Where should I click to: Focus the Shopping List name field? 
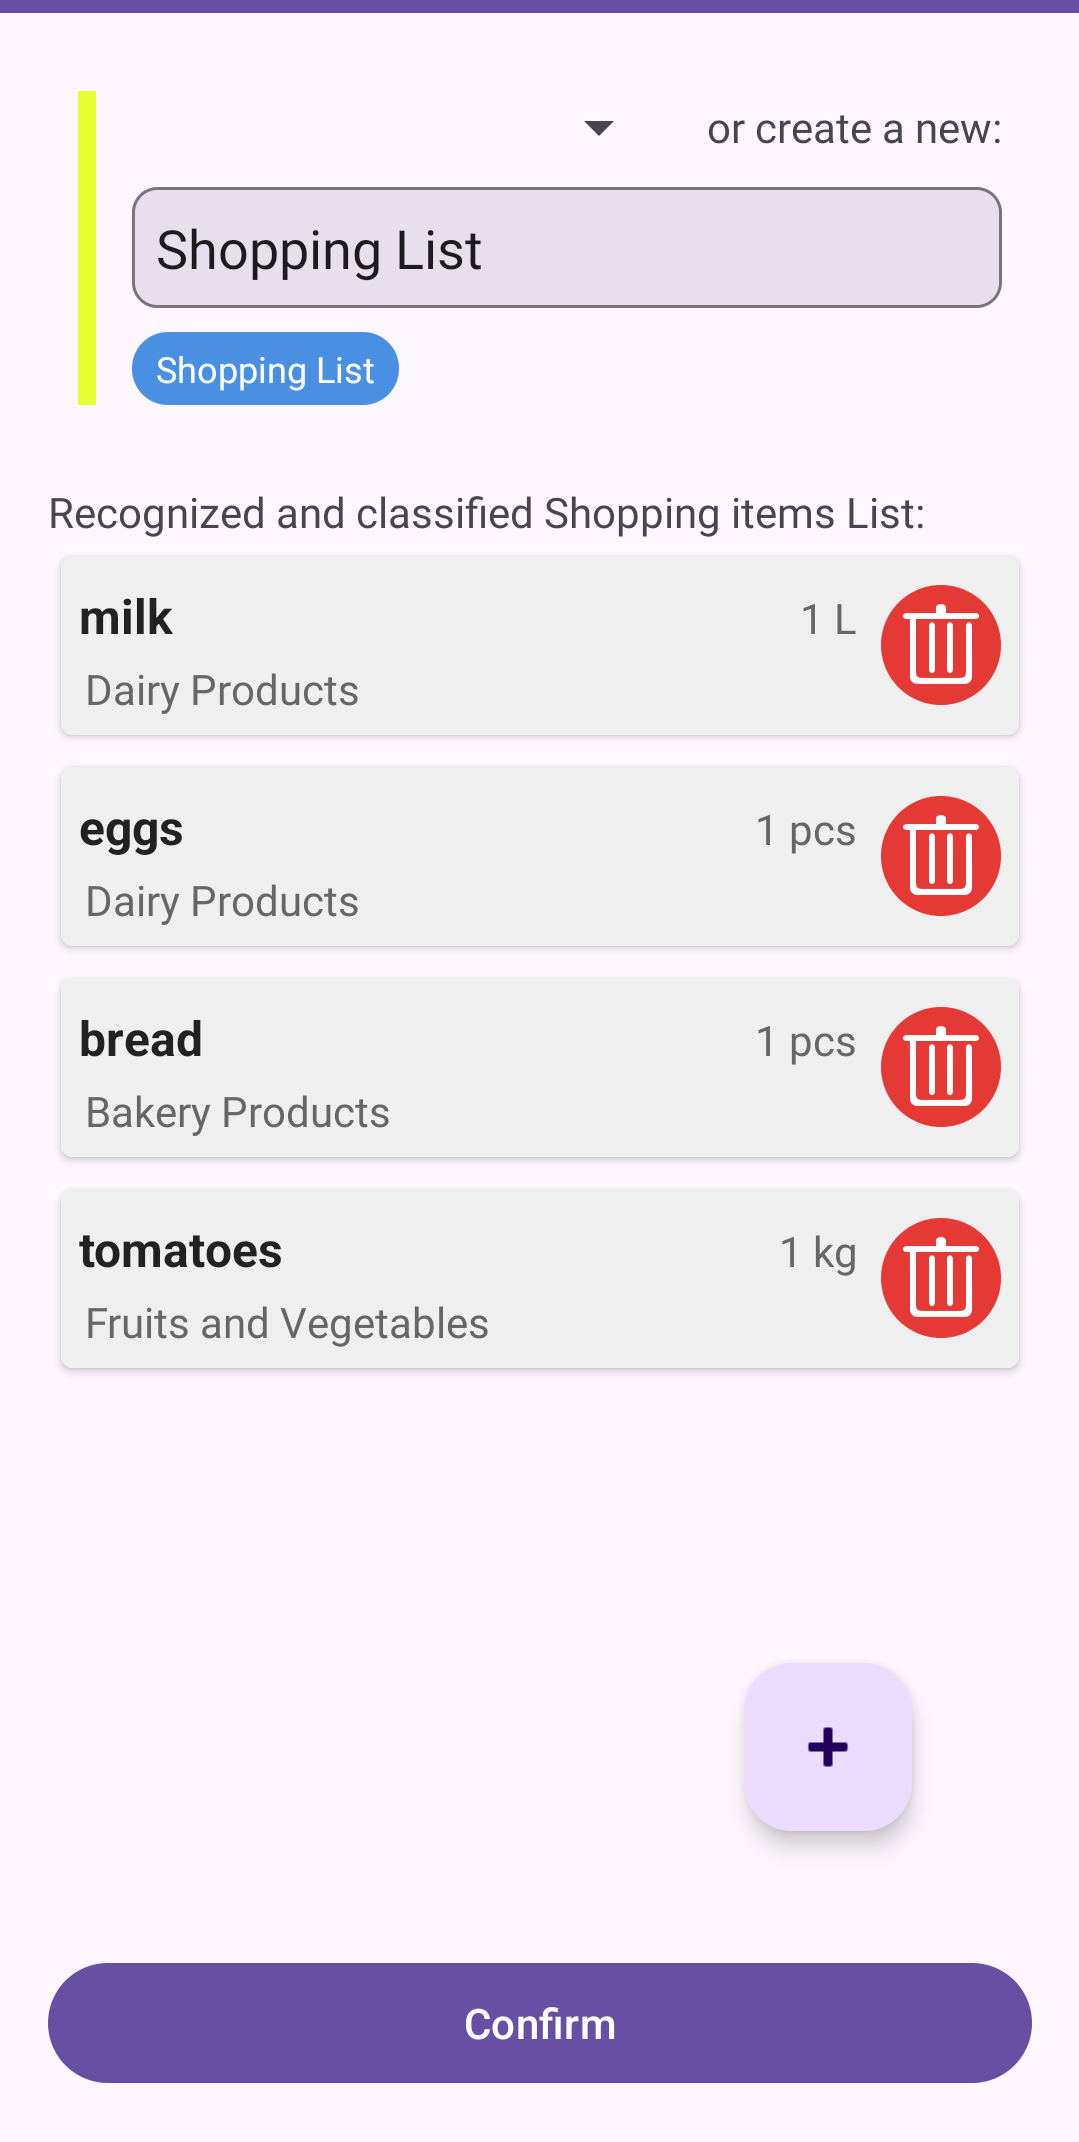(566, 248)
